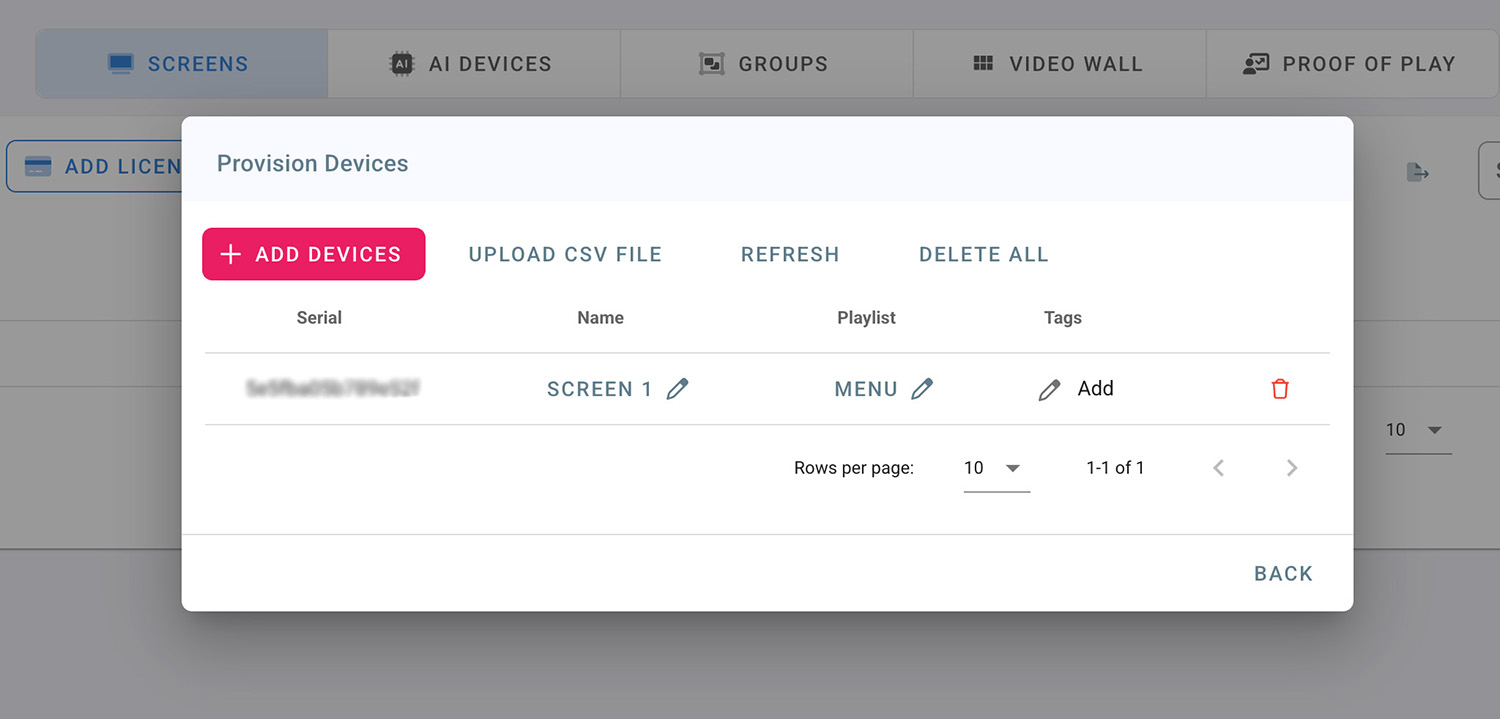Click the next page chevron in pagination
Screen dimensions: 1500x719
pyautogui.click(x=1292, y=467)
